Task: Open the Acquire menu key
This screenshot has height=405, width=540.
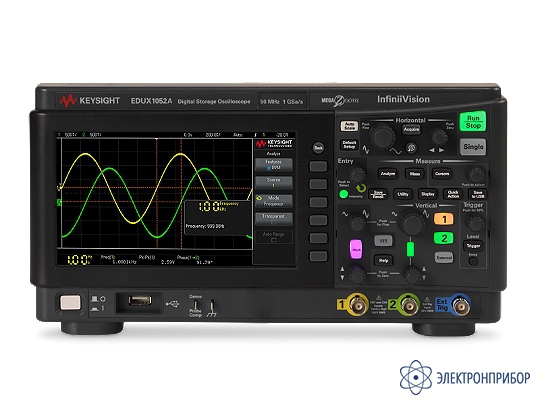Action: coord(411,129)
